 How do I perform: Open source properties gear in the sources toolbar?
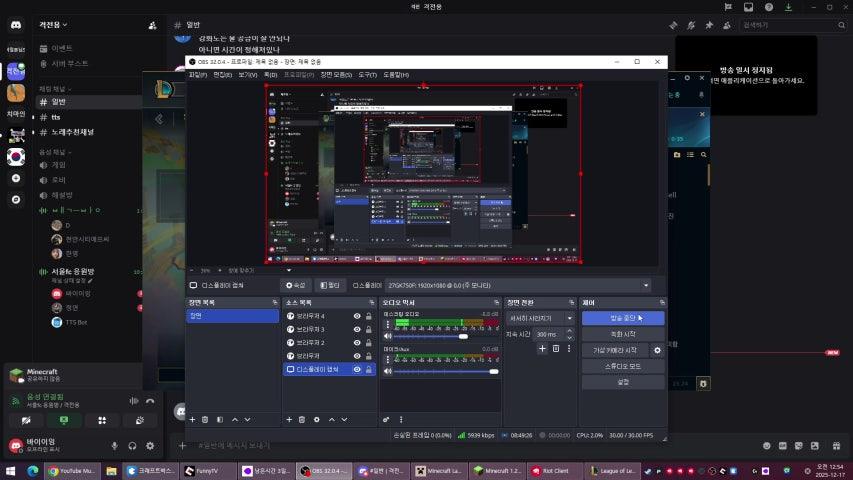pyautogui.click(x=317, y=419)
